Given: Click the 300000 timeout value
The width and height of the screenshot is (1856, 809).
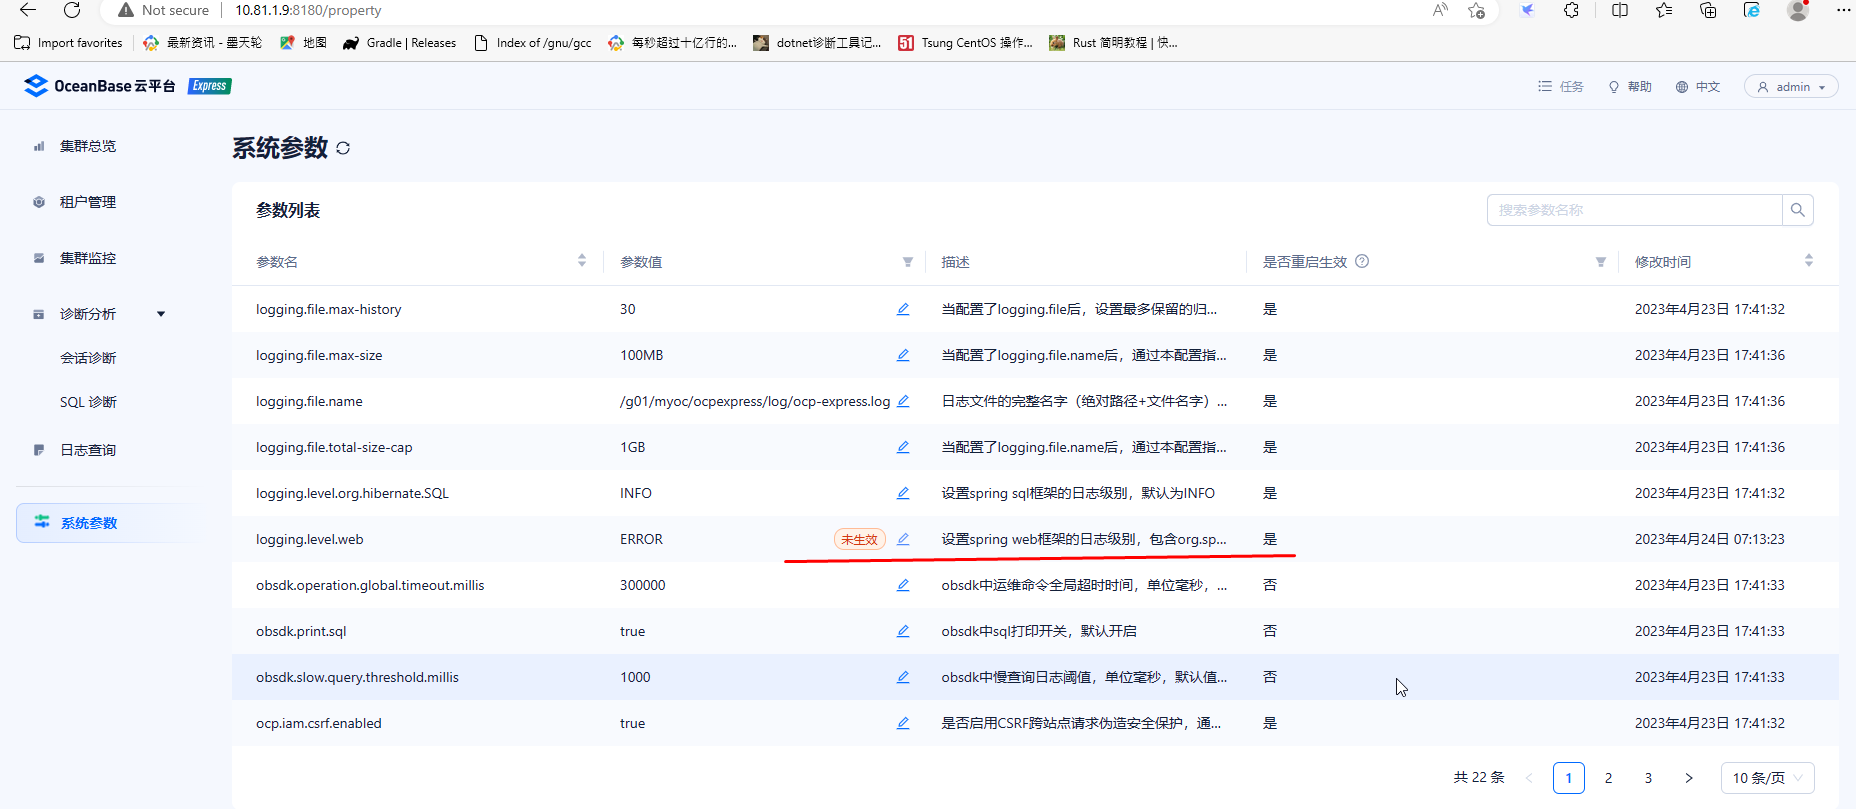Looking at the screenshot, I should [642, 585].
